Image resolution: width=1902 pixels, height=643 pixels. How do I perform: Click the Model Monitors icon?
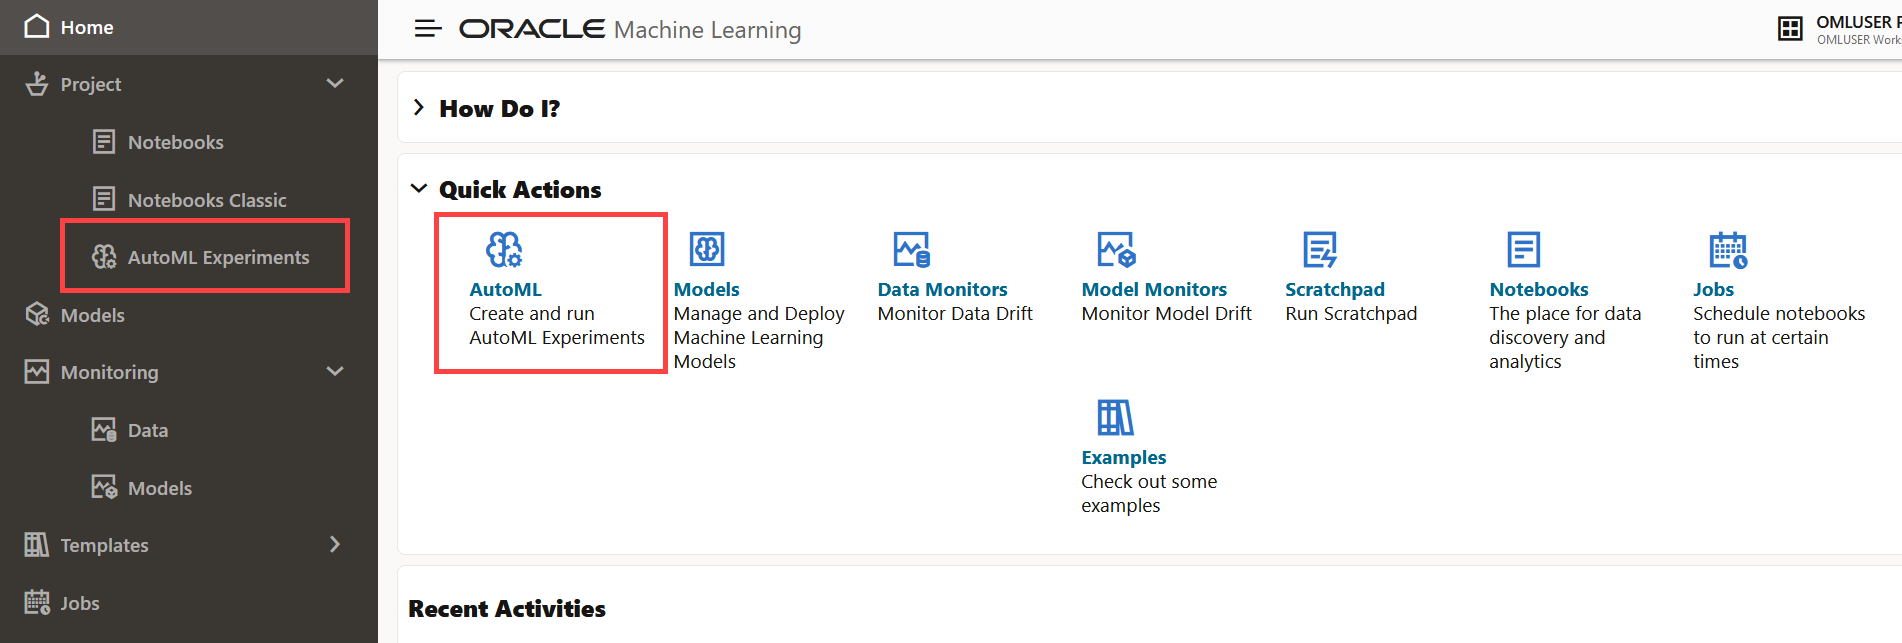pos(1116,249)
